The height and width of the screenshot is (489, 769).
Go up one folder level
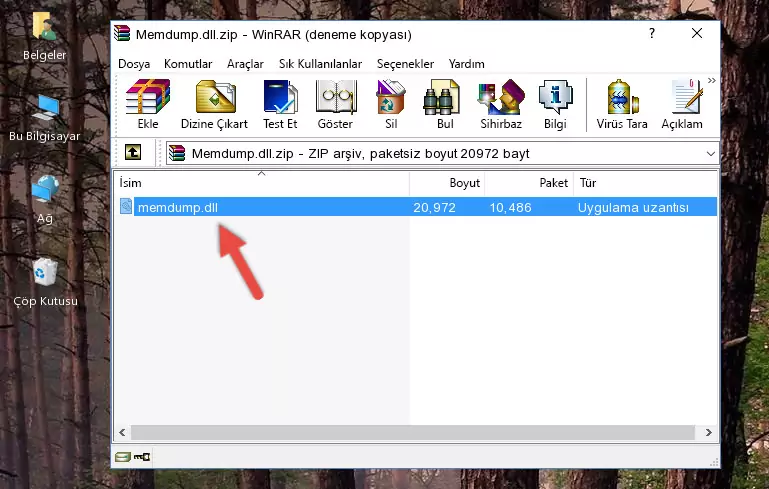(133, 153)
